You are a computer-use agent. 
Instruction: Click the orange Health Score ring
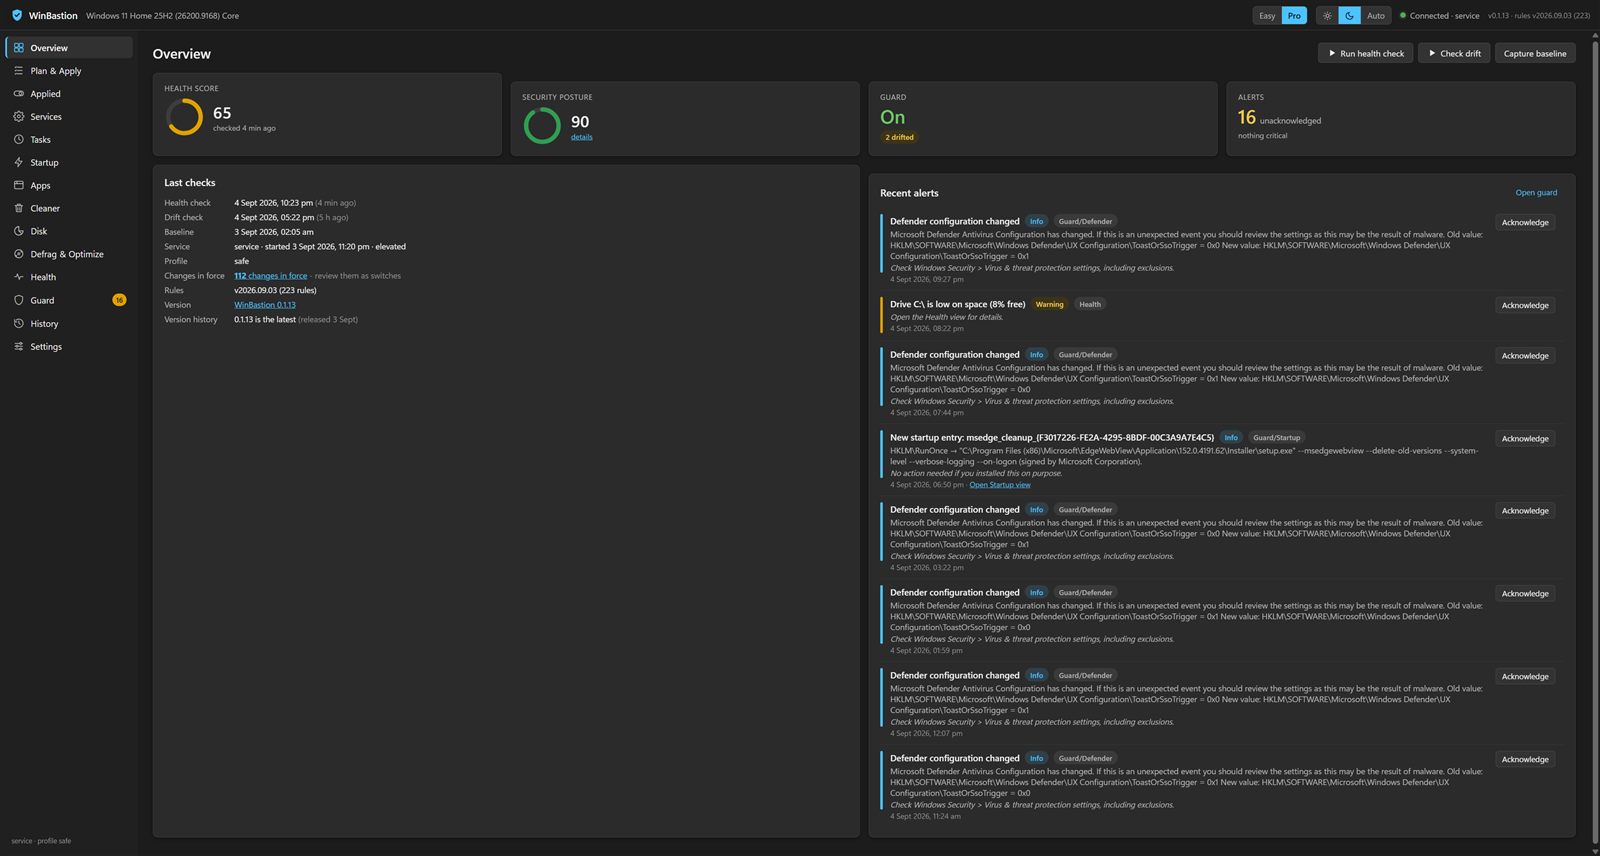(x=184, y=117)
